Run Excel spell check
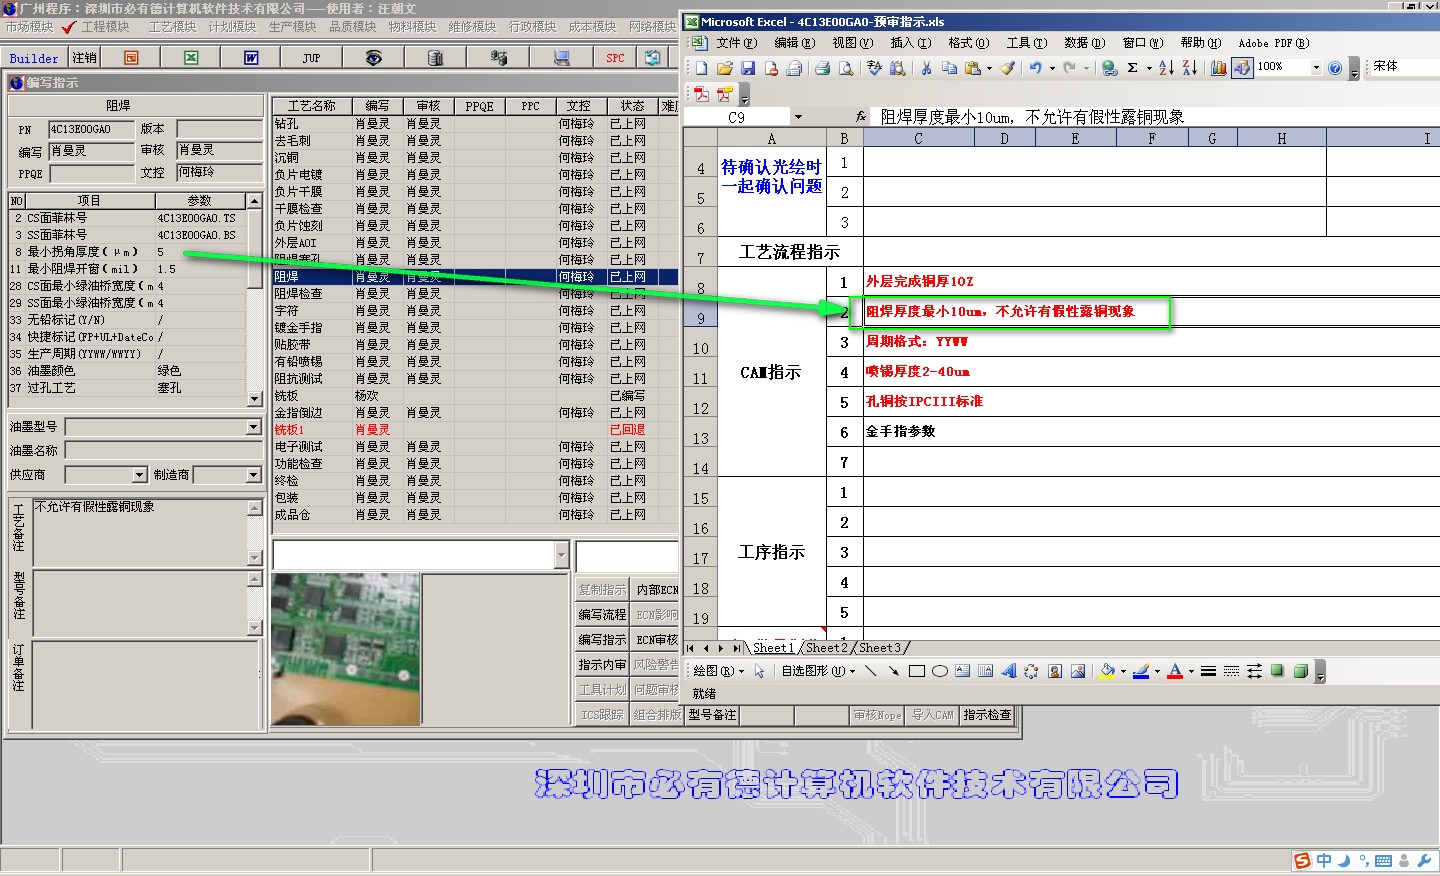1440x876 pixels. 874,68
